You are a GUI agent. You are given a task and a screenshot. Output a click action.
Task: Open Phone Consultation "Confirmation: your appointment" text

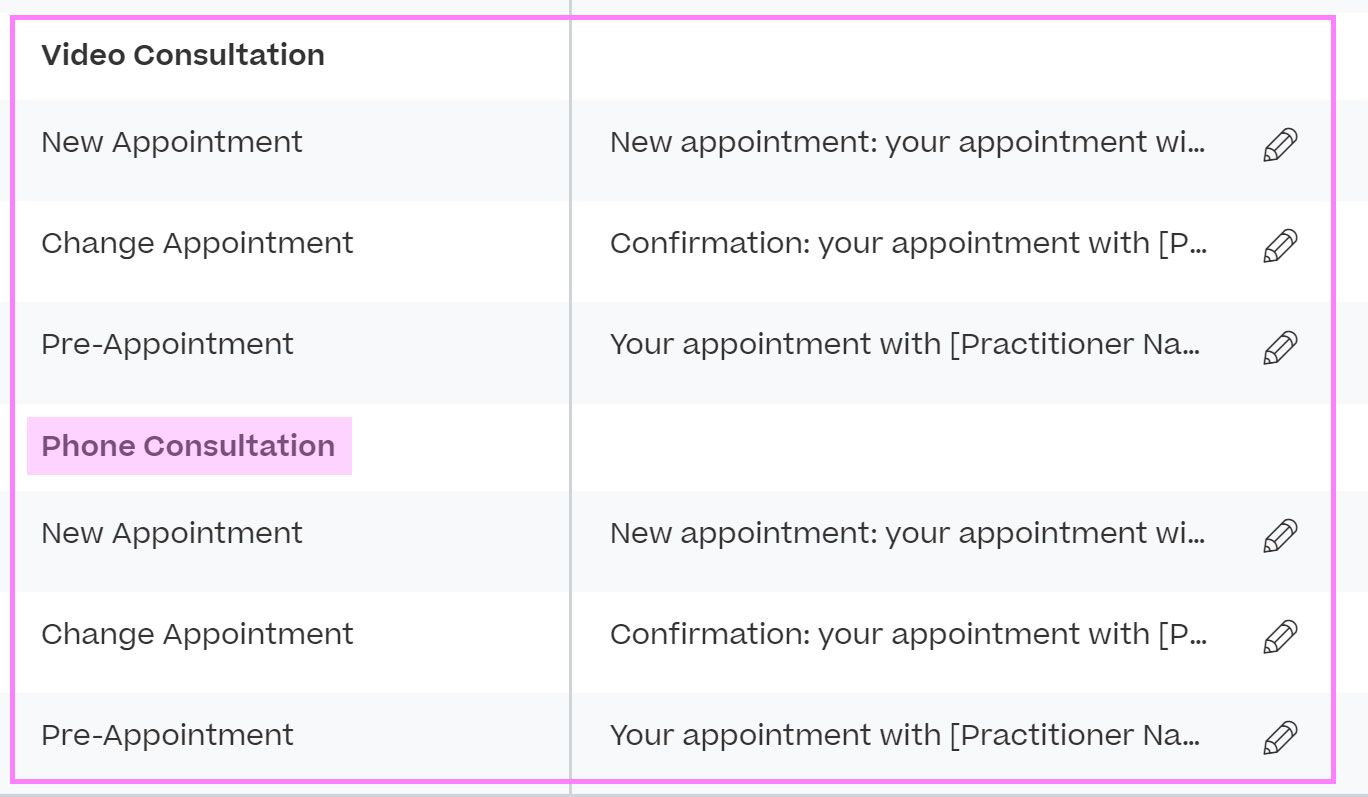pyautogui.click(x=907, y=634)
